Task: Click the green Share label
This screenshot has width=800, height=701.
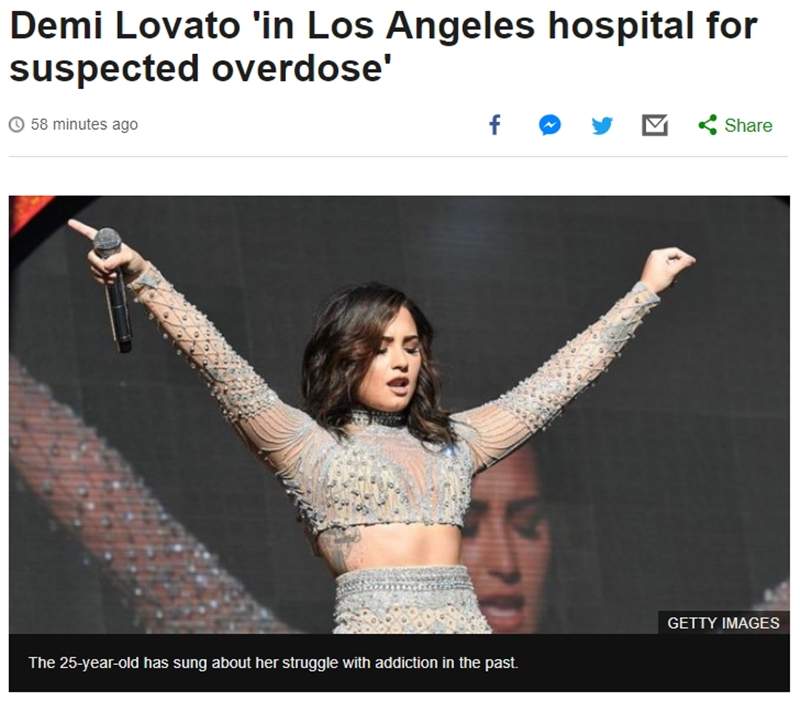Action: pyautogui.click(x=748, y=126)
